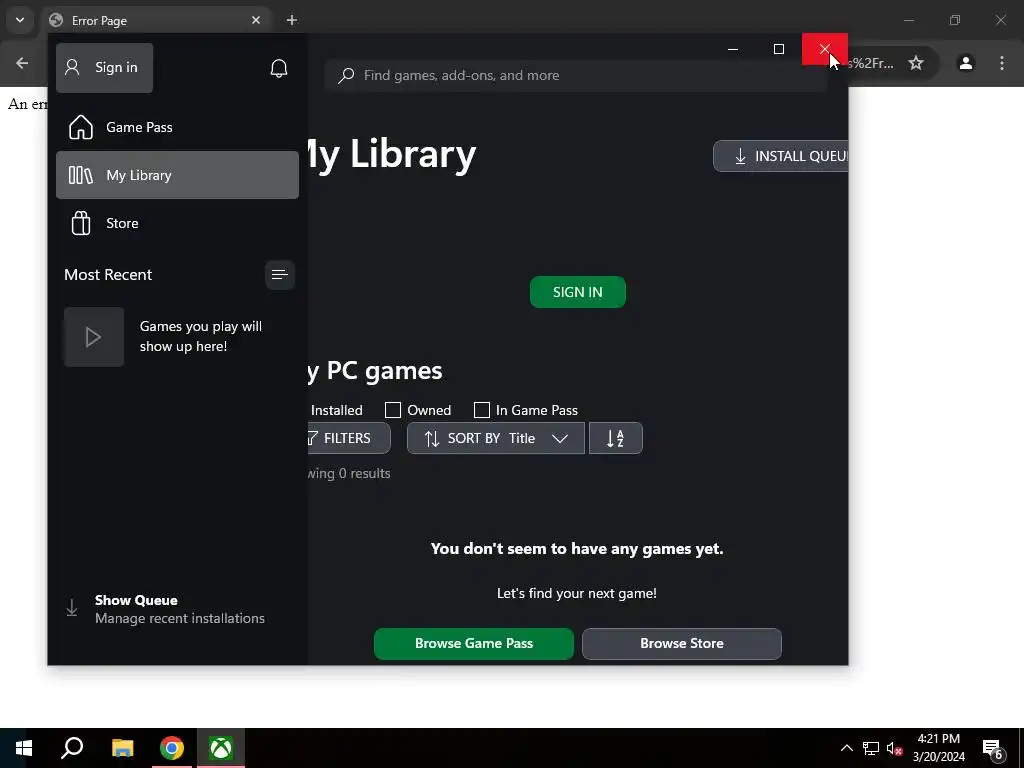The image size is (1024, 768).
Task: Open the notifications bell in Xbox app
Action: (279, 68)
